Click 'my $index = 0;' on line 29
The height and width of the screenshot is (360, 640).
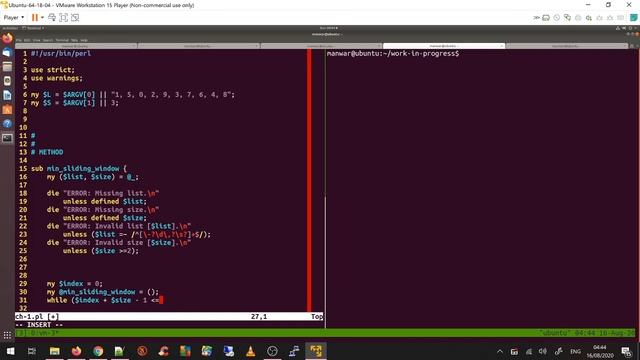point(75,284)
